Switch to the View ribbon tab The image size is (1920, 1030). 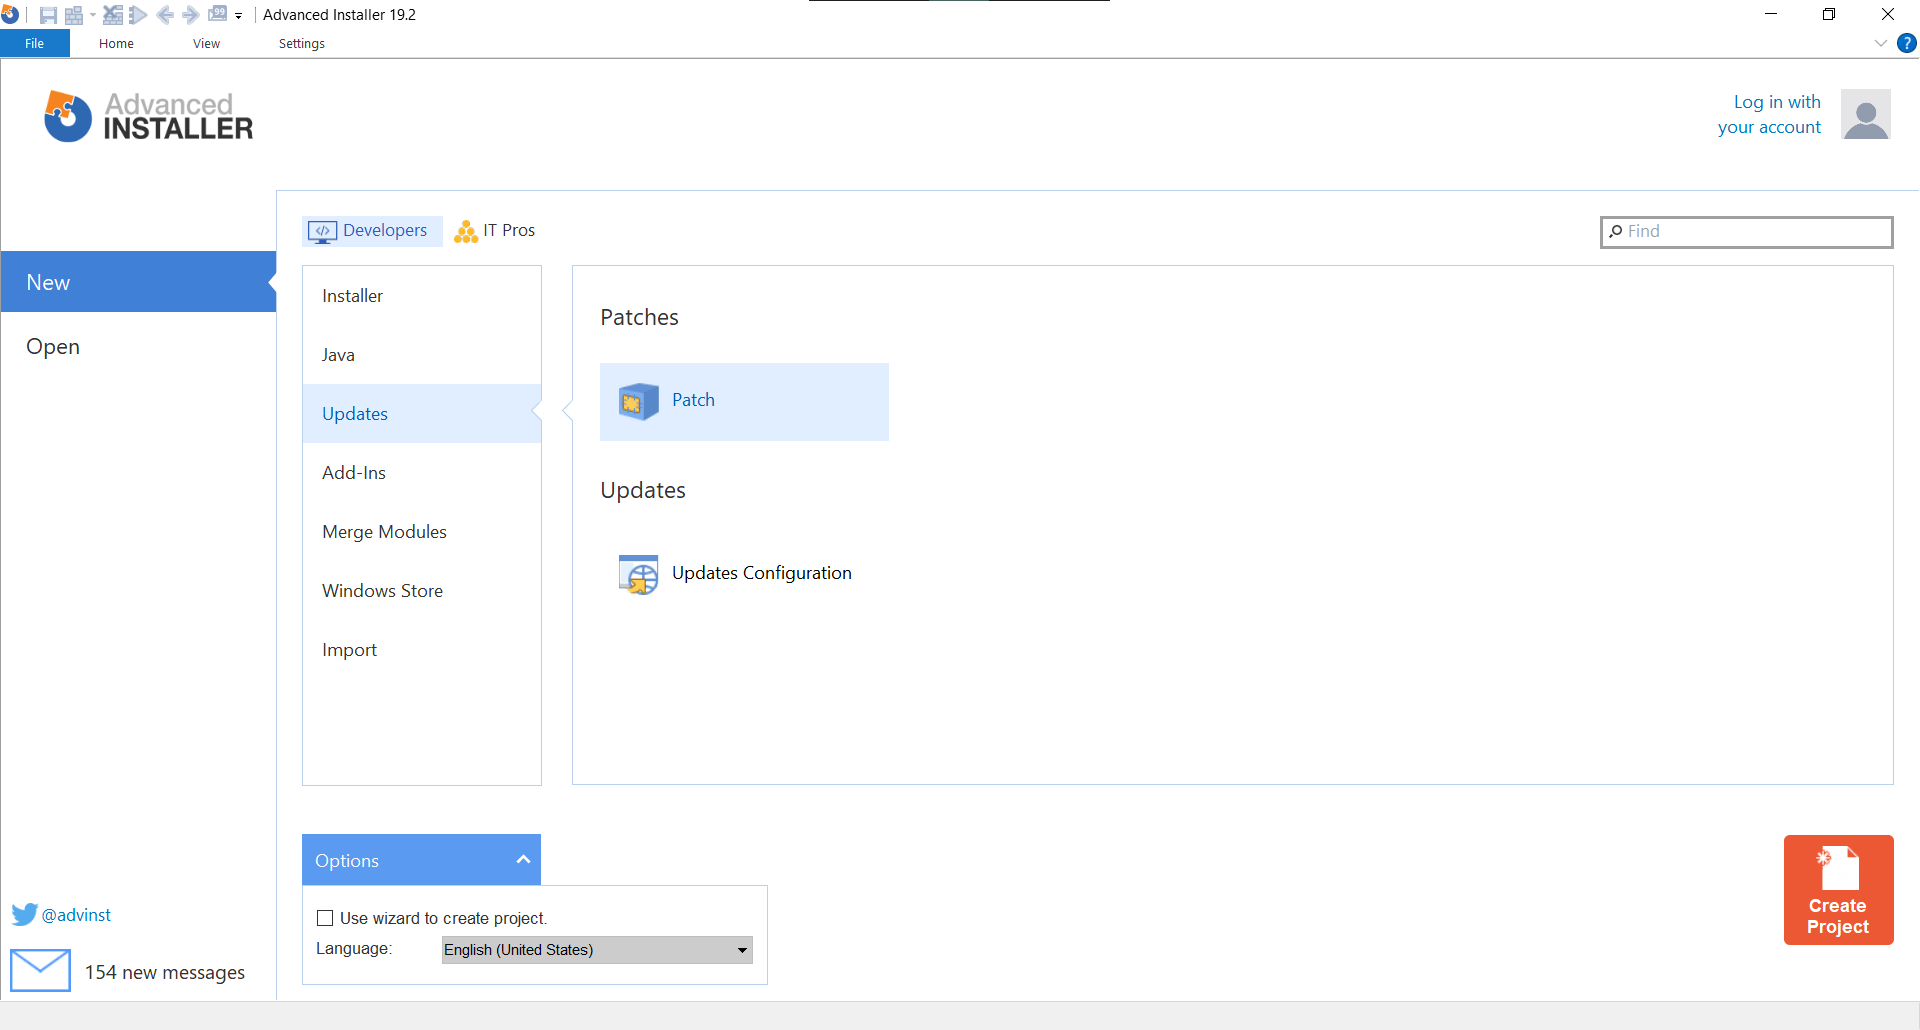[206, 43]
